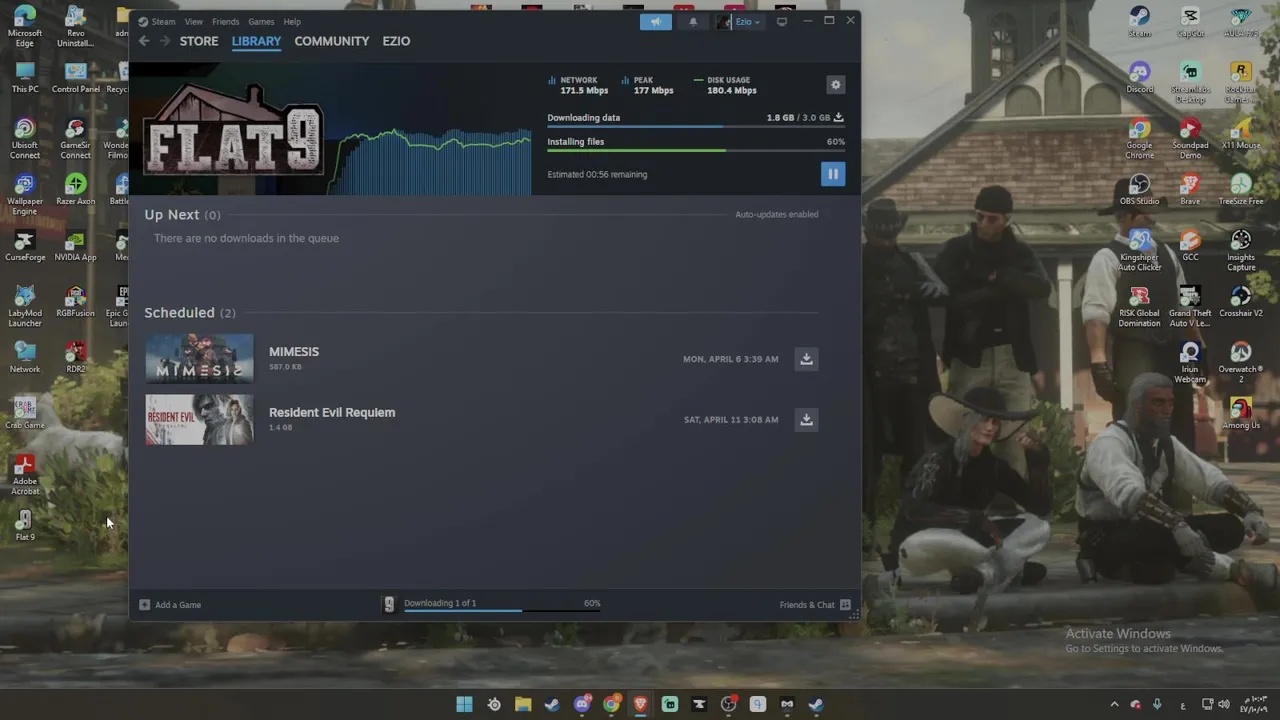The width and height of the screenshot is (1280, 720).
Task: Select Among Us desktop icon
Action: (x=1241, y=413)
